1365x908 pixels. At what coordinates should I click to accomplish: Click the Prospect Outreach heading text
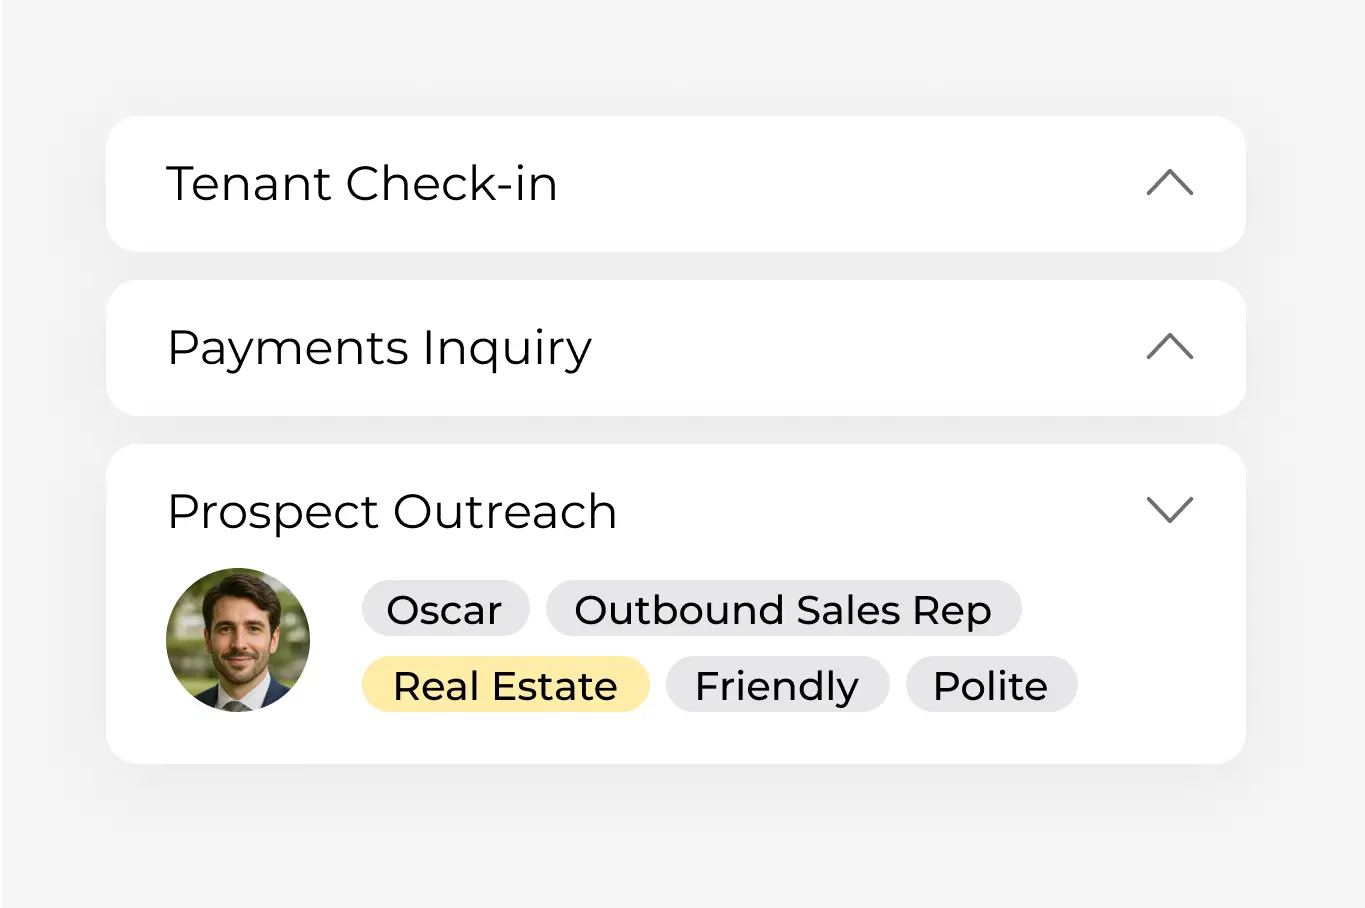point(391,512)
